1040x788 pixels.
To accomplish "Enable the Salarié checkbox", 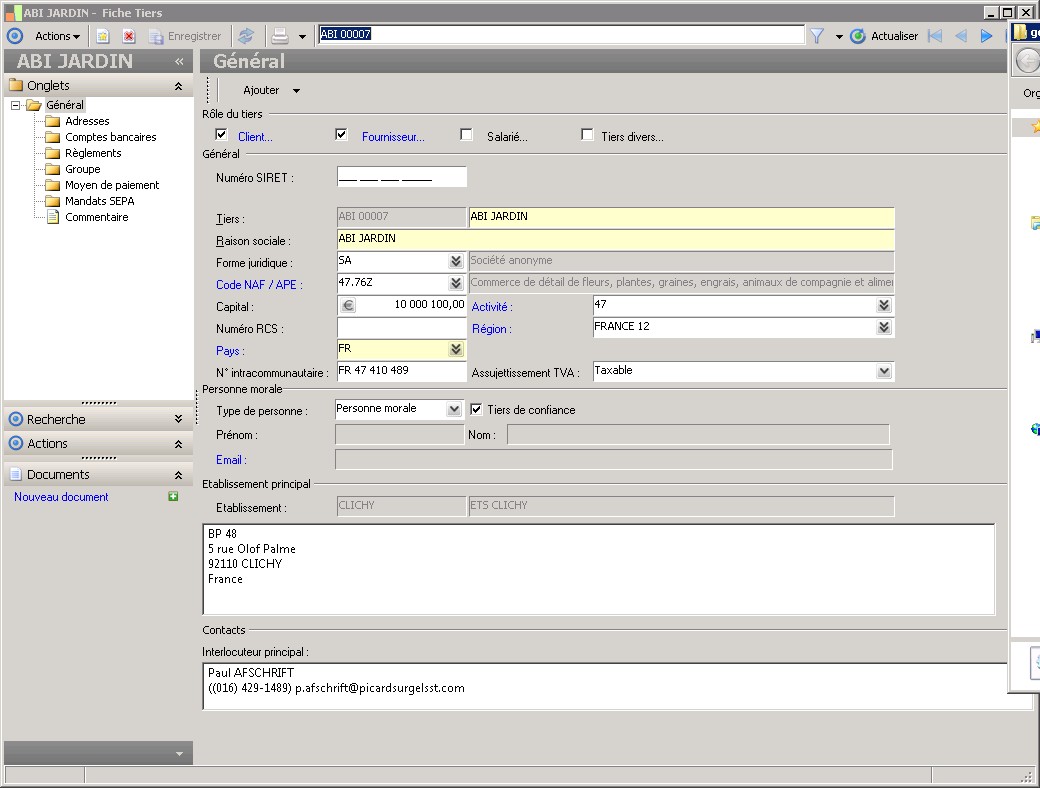I will tap(466, 135).
